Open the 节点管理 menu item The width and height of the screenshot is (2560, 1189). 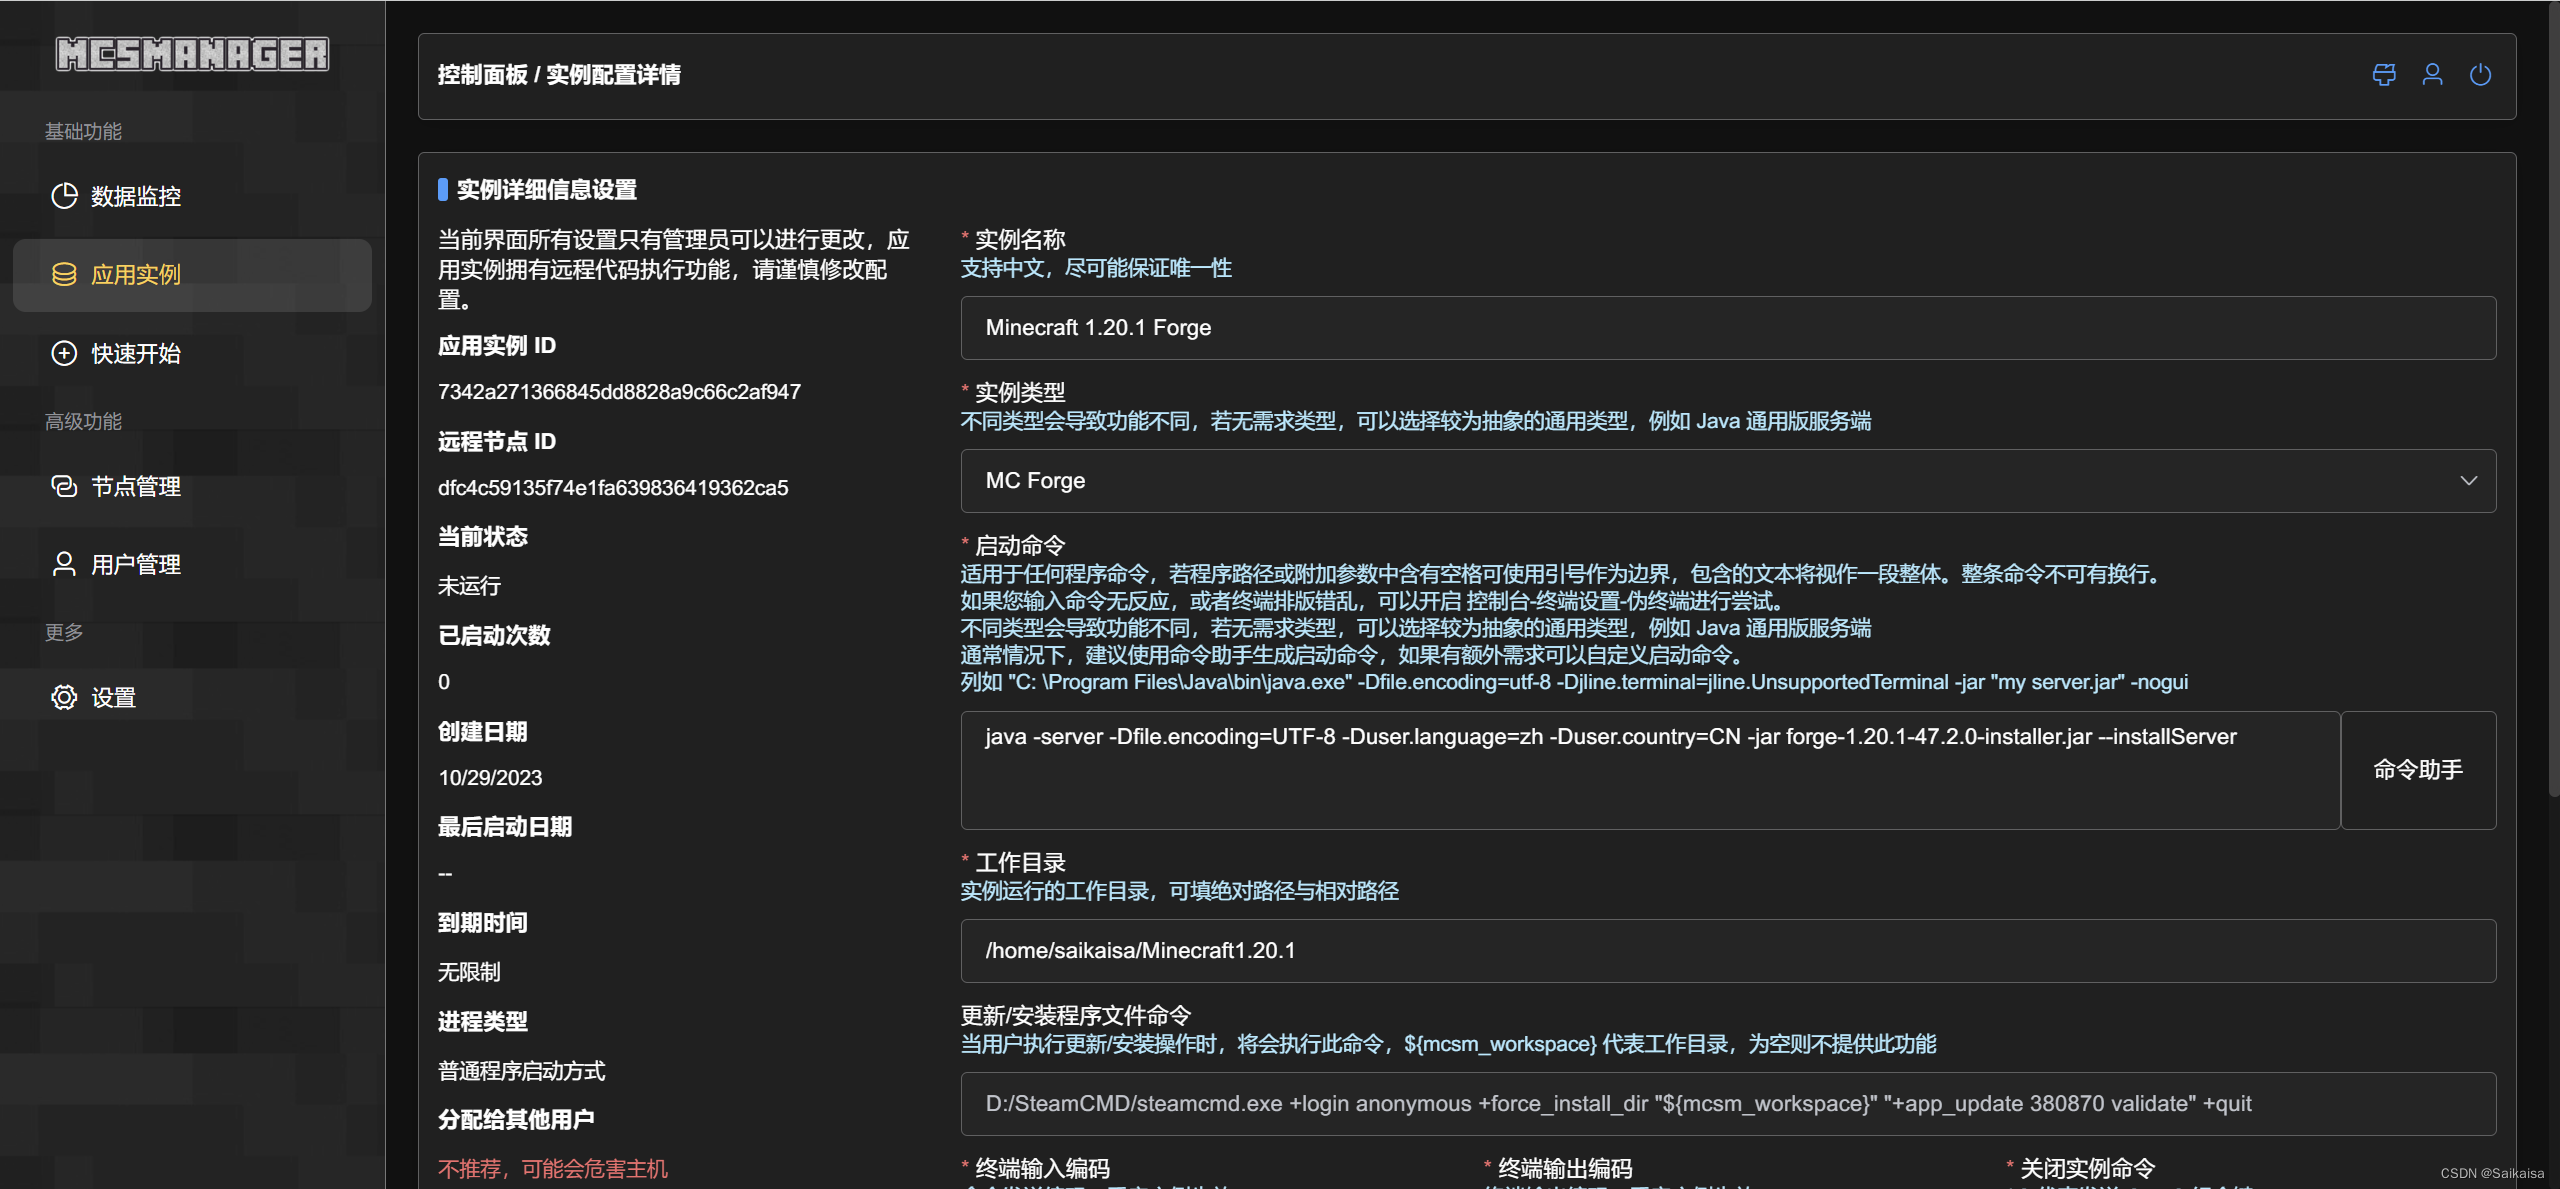pos(136,486)
